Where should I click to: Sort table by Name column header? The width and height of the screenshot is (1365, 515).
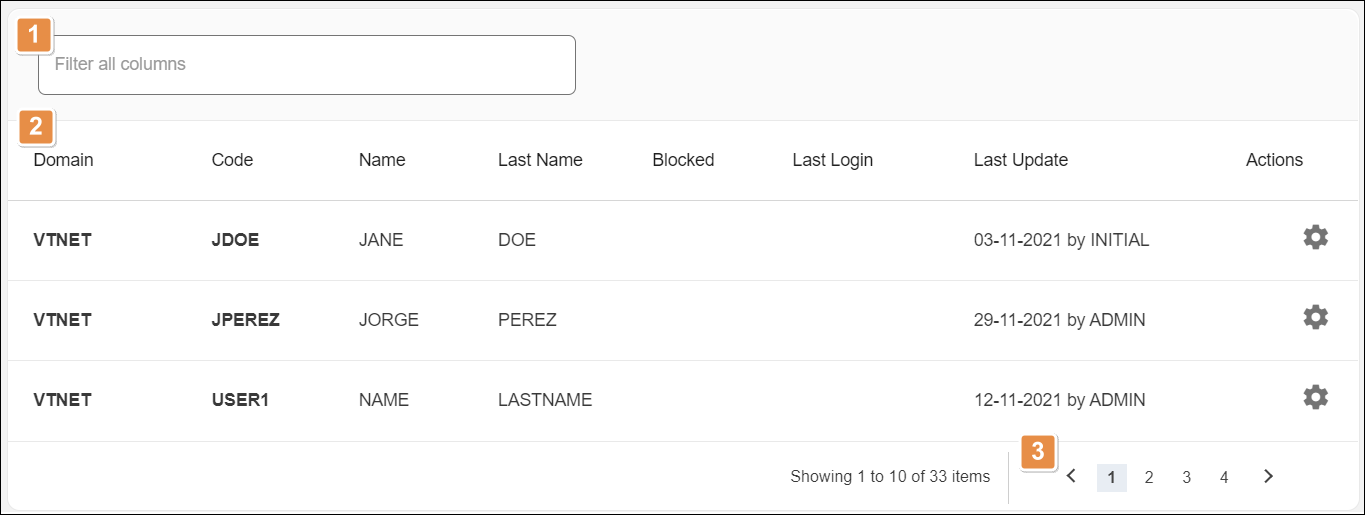point(382,160)
